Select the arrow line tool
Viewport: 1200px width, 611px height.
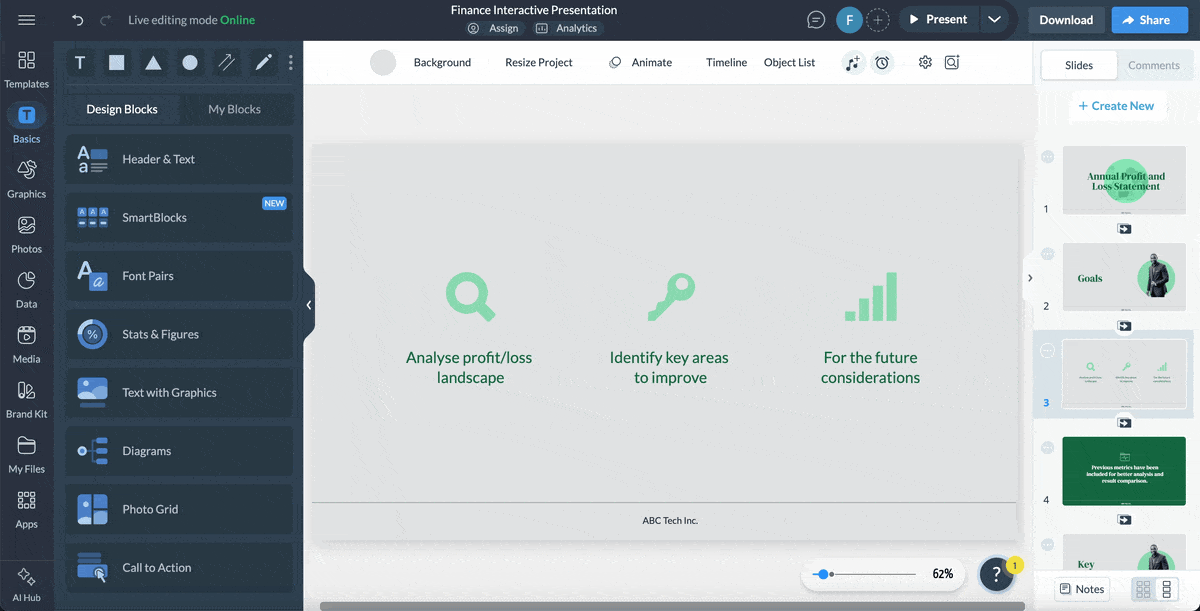227,62
